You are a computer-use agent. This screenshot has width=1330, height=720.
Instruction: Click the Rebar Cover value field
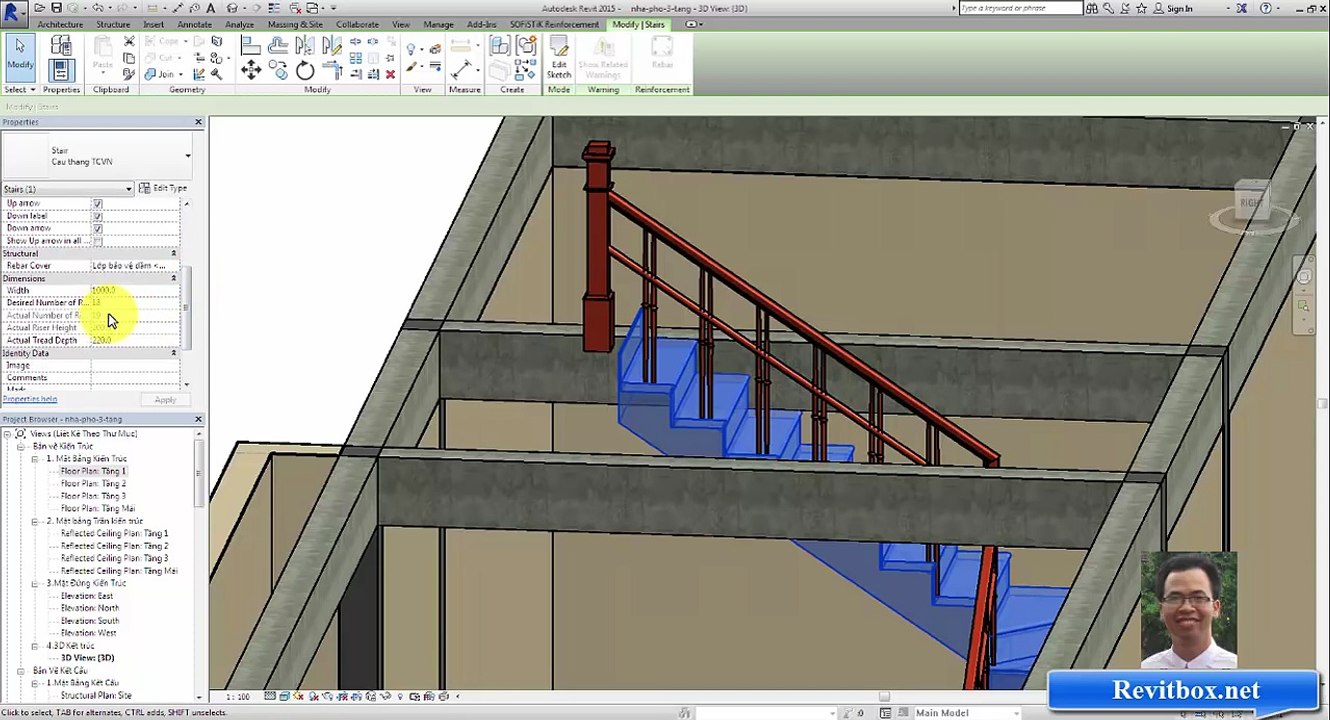[134, 266]
